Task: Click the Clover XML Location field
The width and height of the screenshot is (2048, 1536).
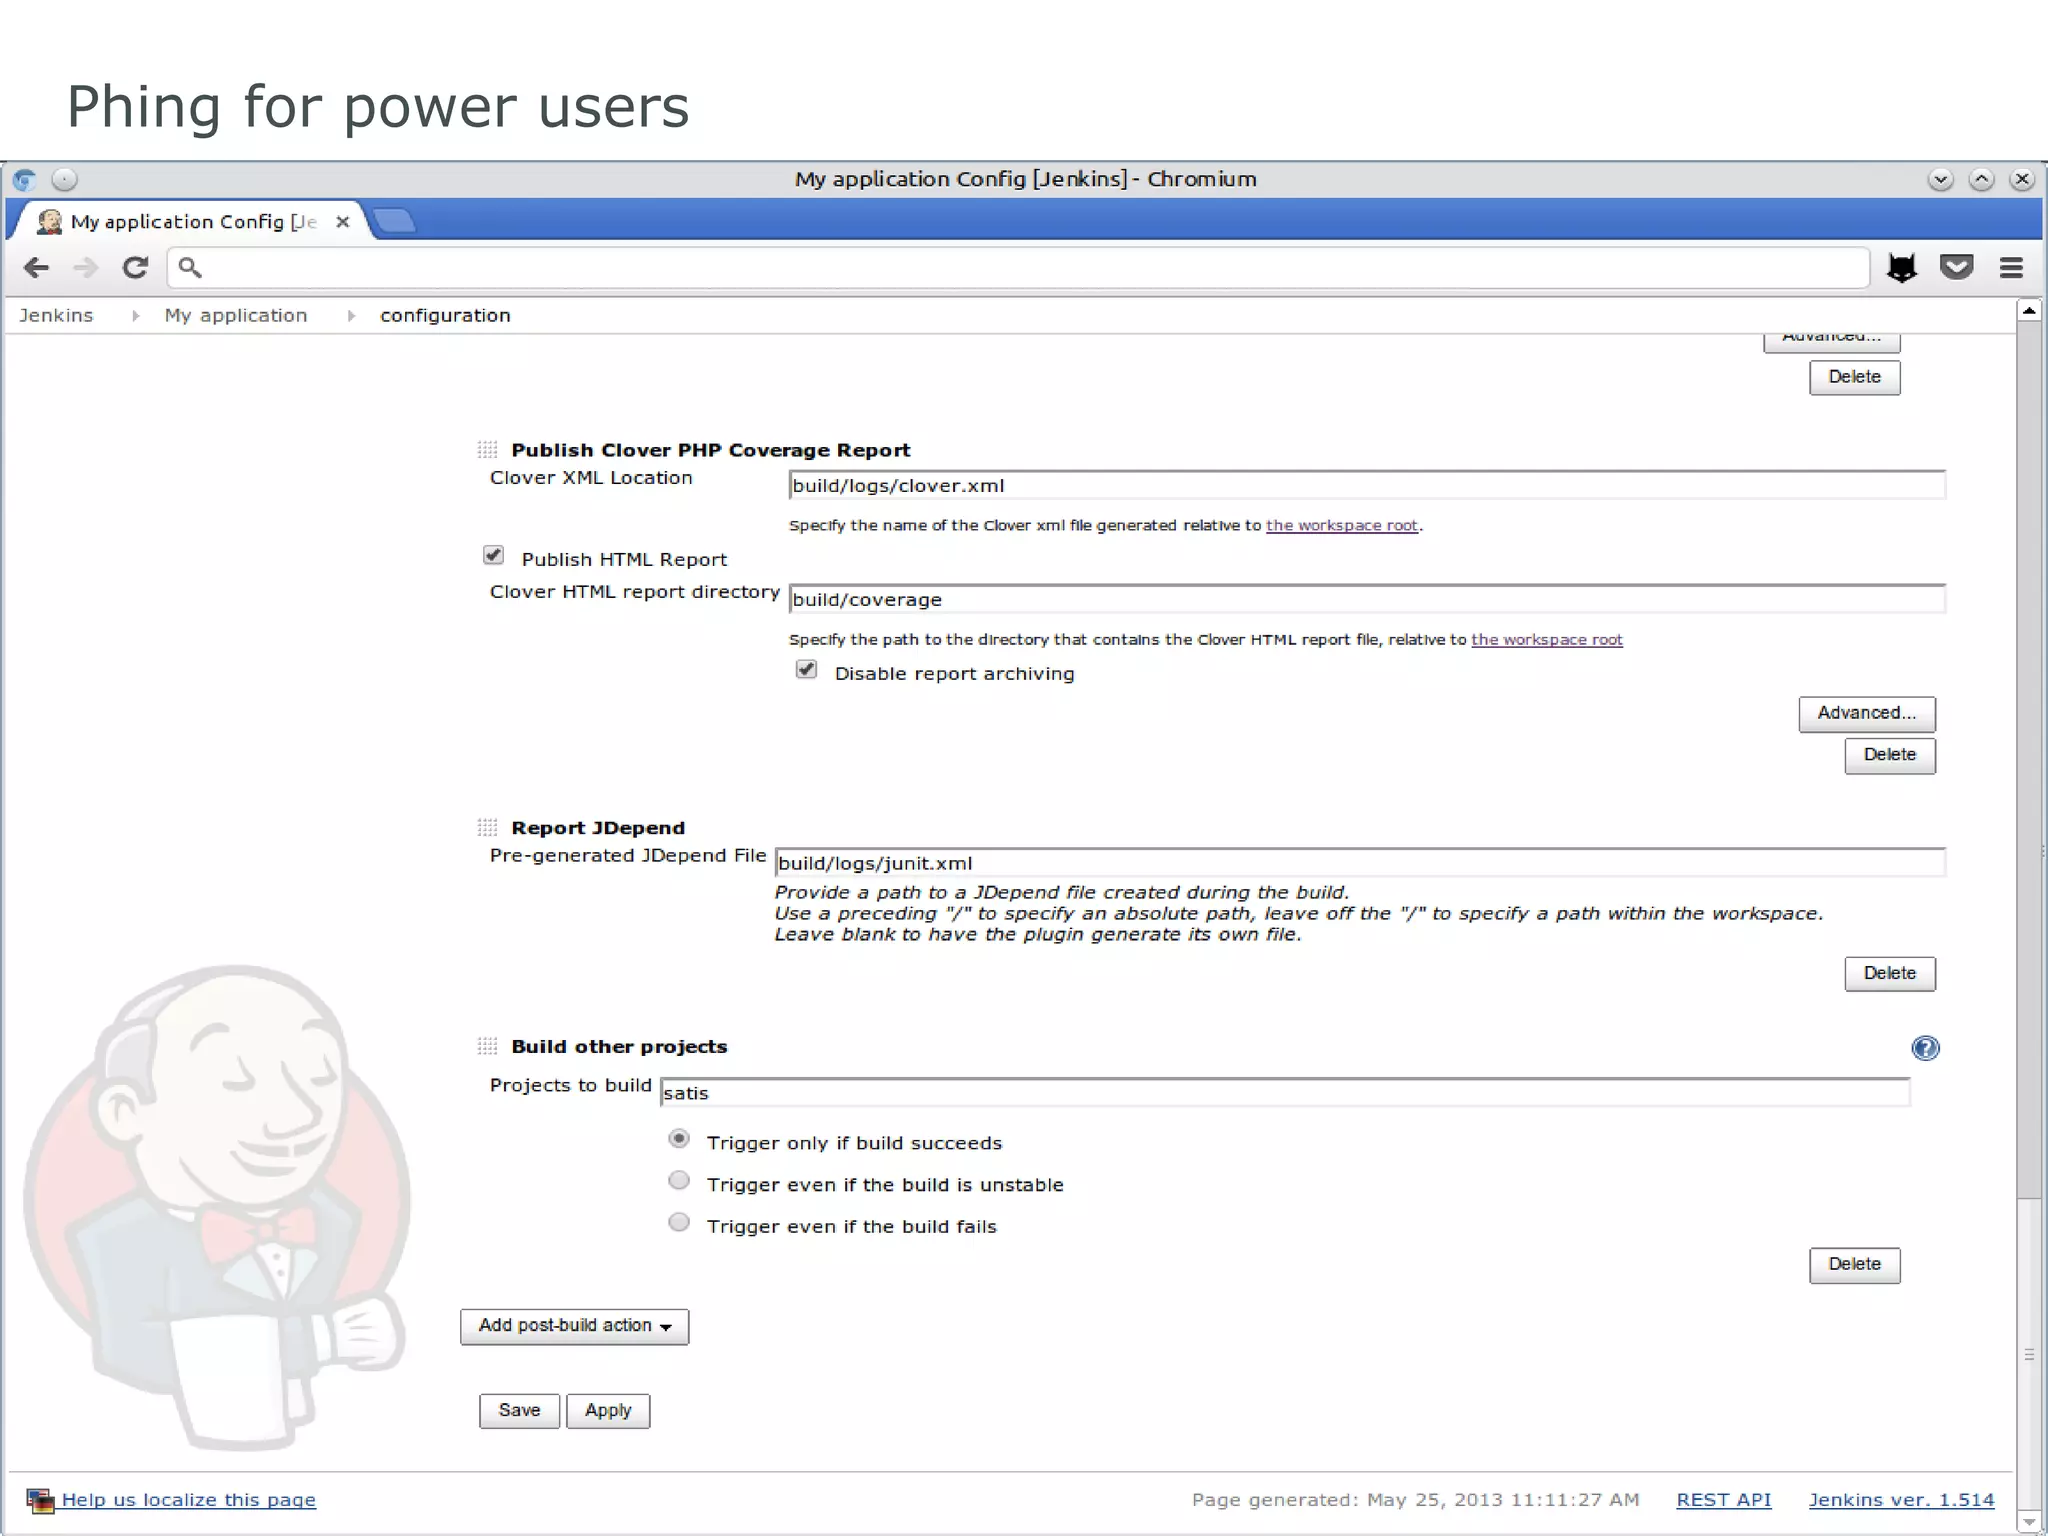Action: 1367,486
